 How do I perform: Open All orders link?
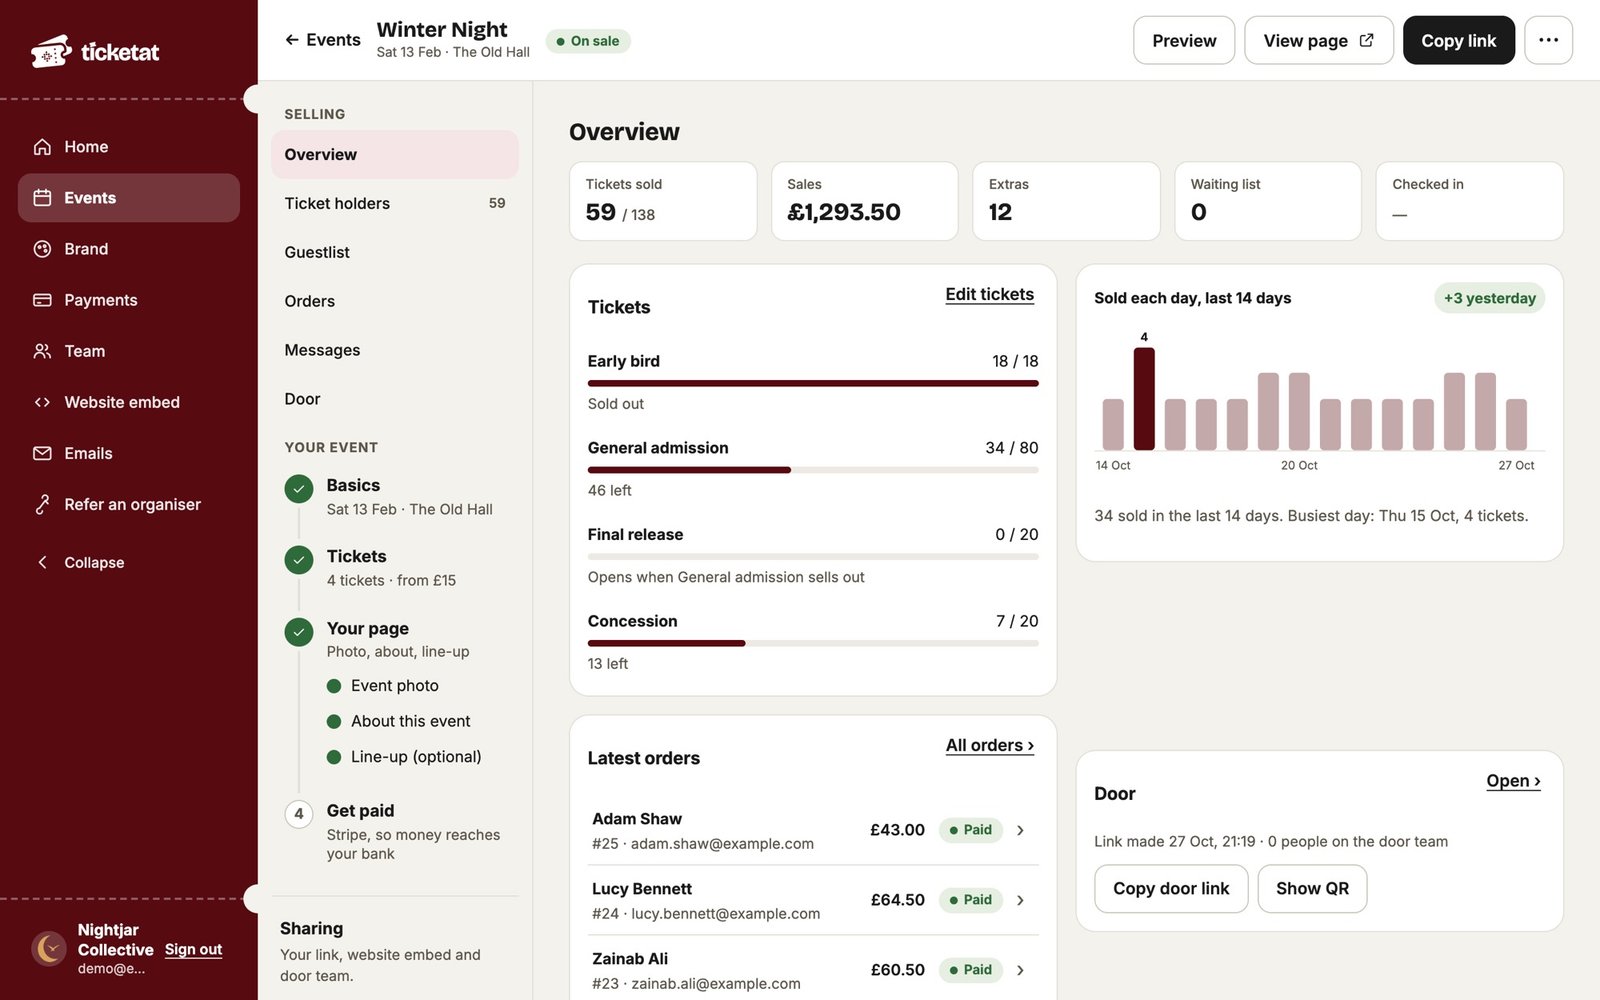click(x=989, y=745)
